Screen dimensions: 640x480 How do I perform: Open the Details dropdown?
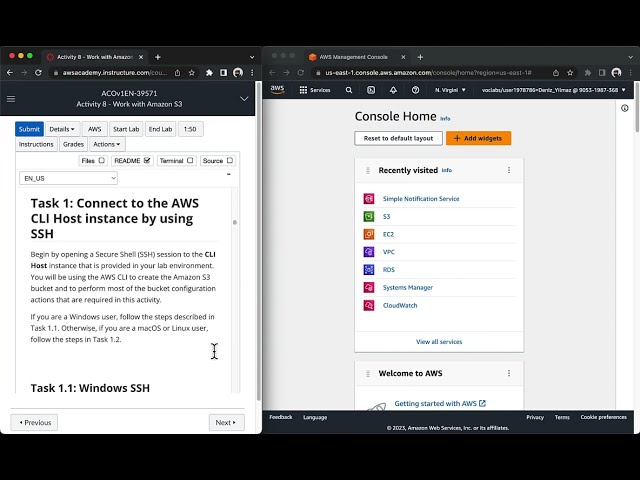click(62, 129)
